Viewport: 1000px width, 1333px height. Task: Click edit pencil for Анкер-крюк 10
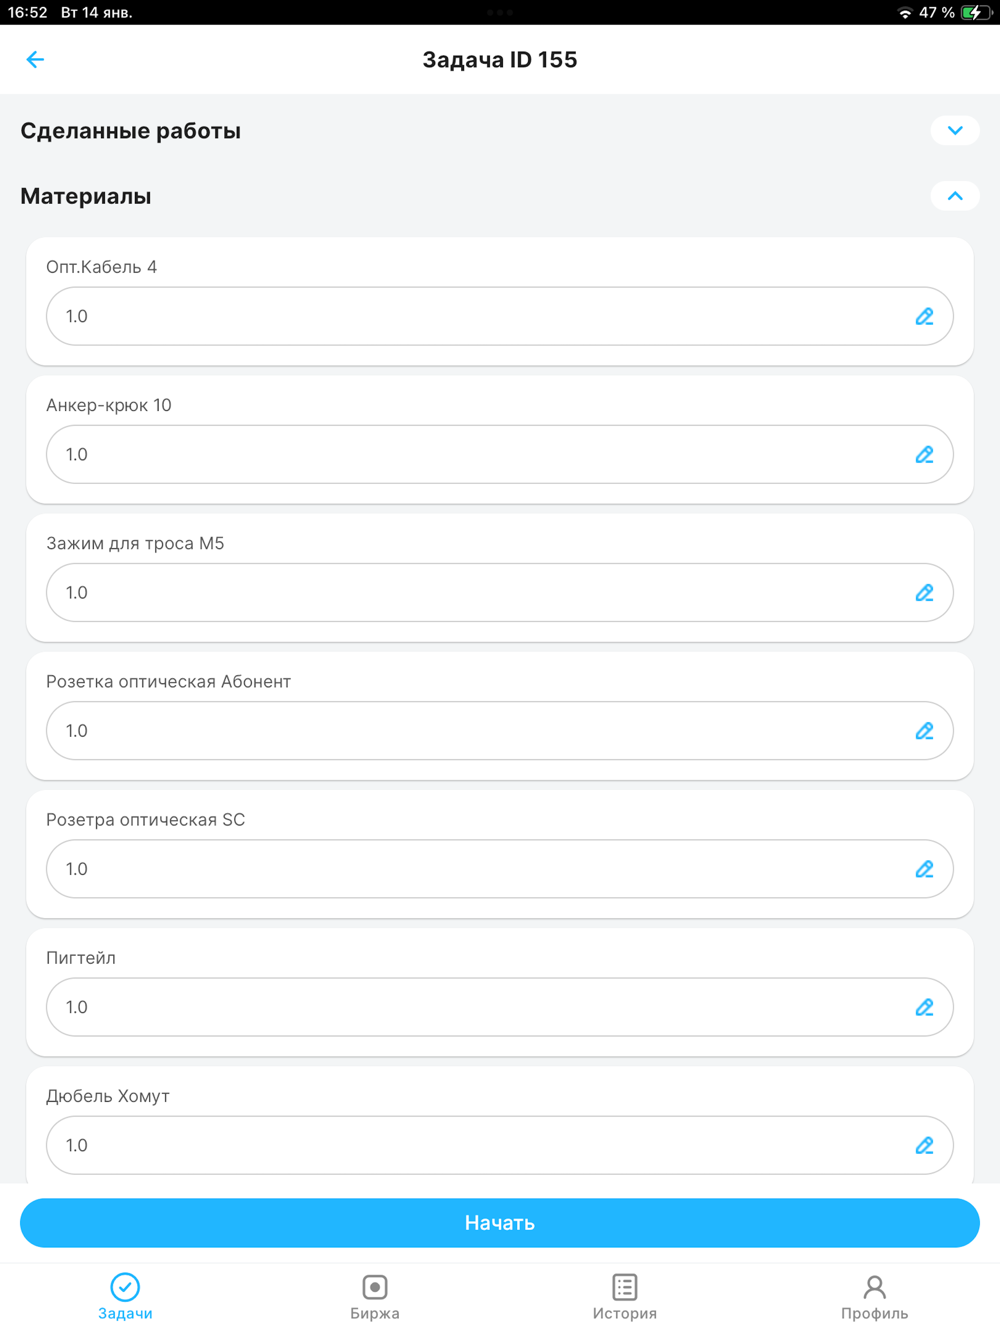coord(924,455)
